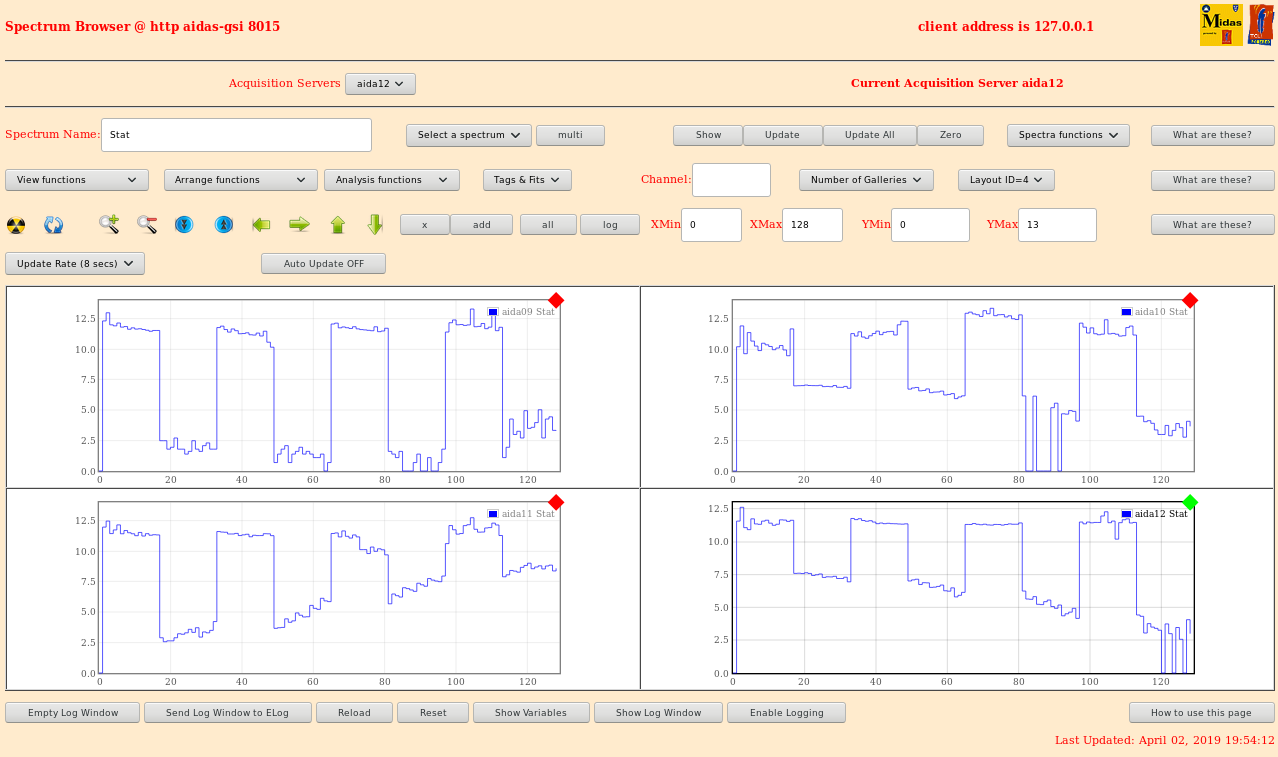Click the zoom in magnifier icon
This screenshot has width=1278, height=757.
(109, 225)
